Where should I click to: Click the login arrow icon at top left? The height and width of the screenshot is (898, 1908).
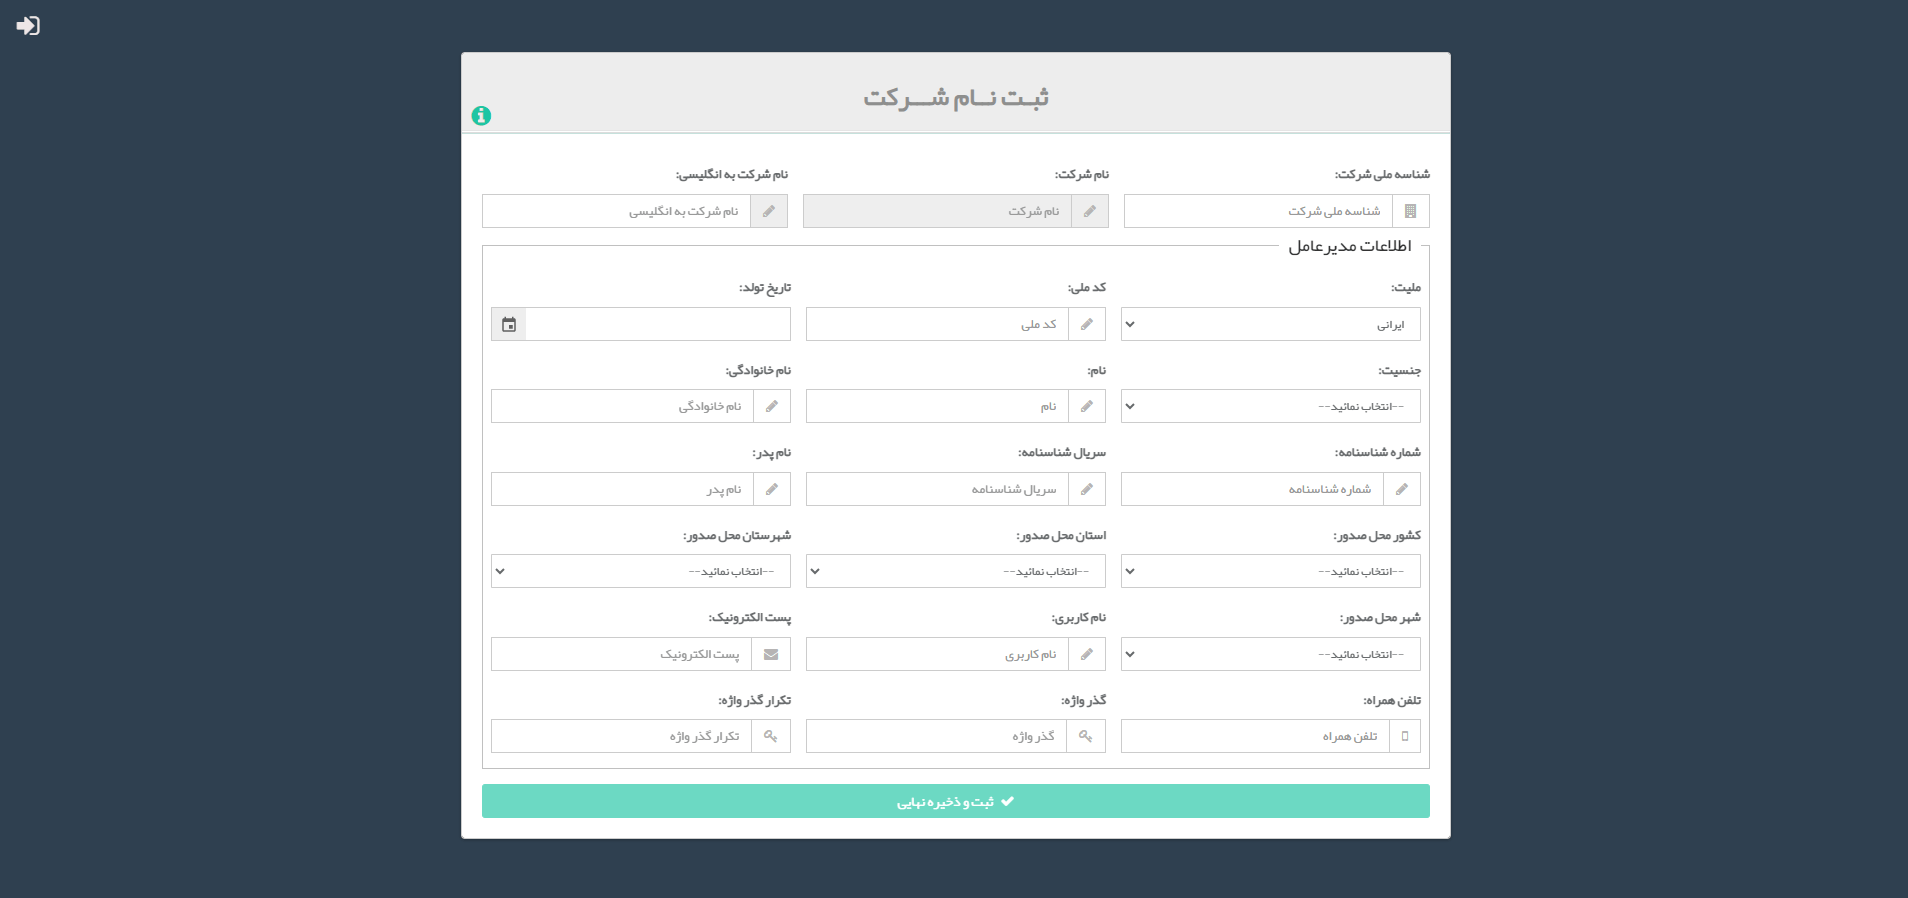(x=30, y=25)
